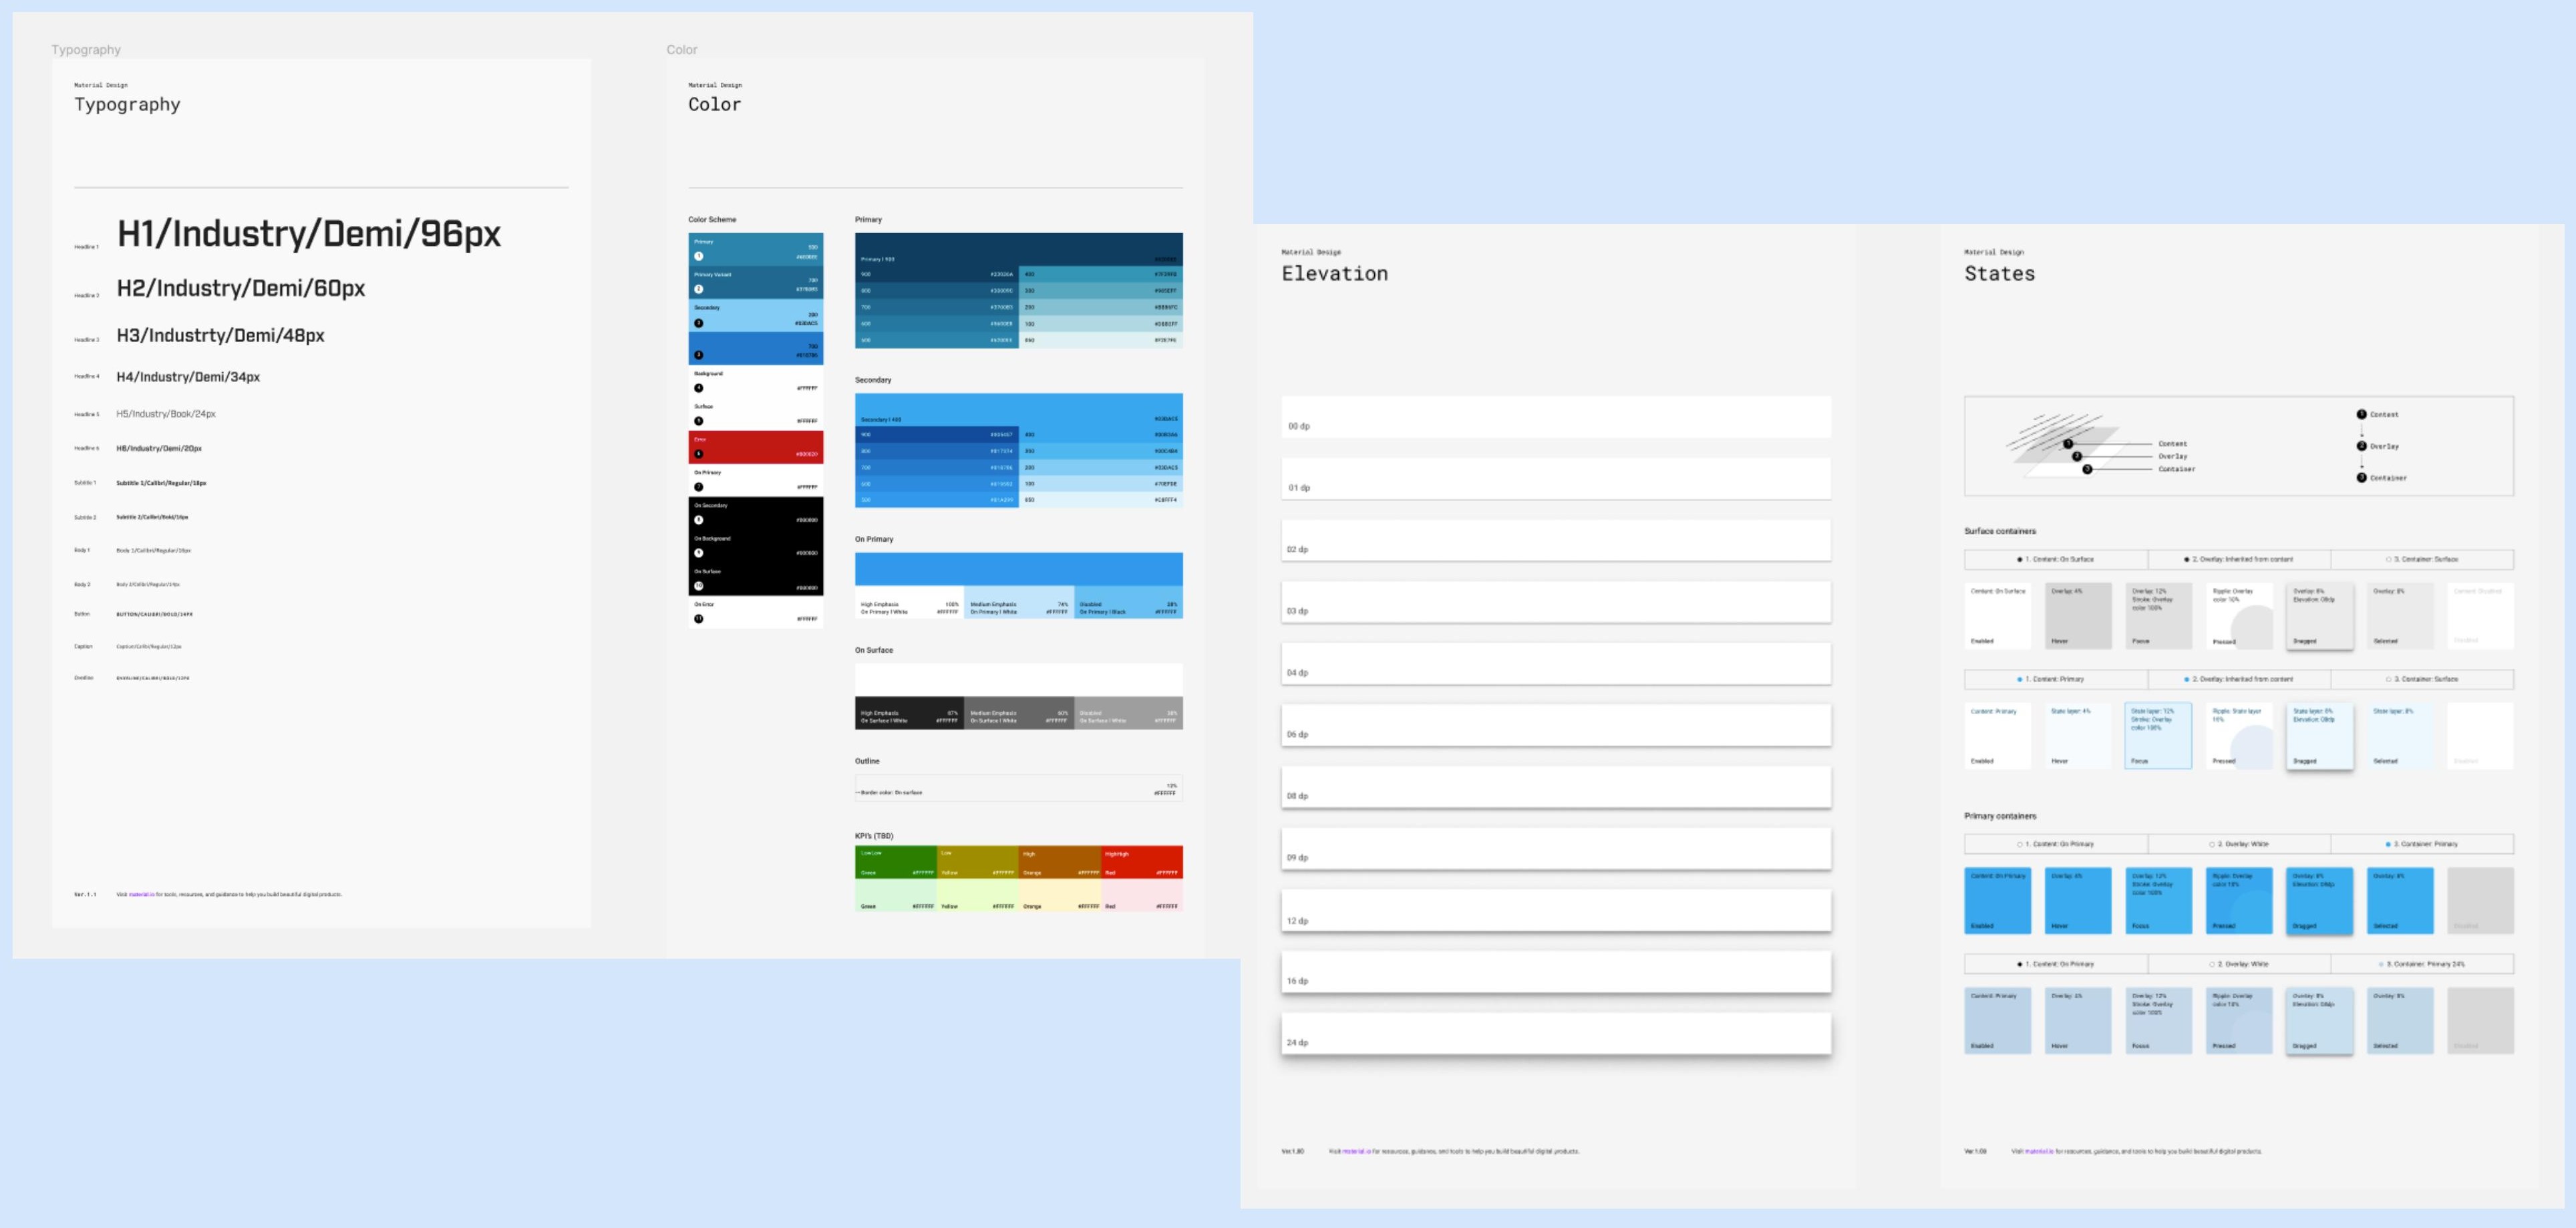Click the Outline border color On-surface row
Screen dimensions: 2576x1228
pyautogui.click(x=1018, y=788)
